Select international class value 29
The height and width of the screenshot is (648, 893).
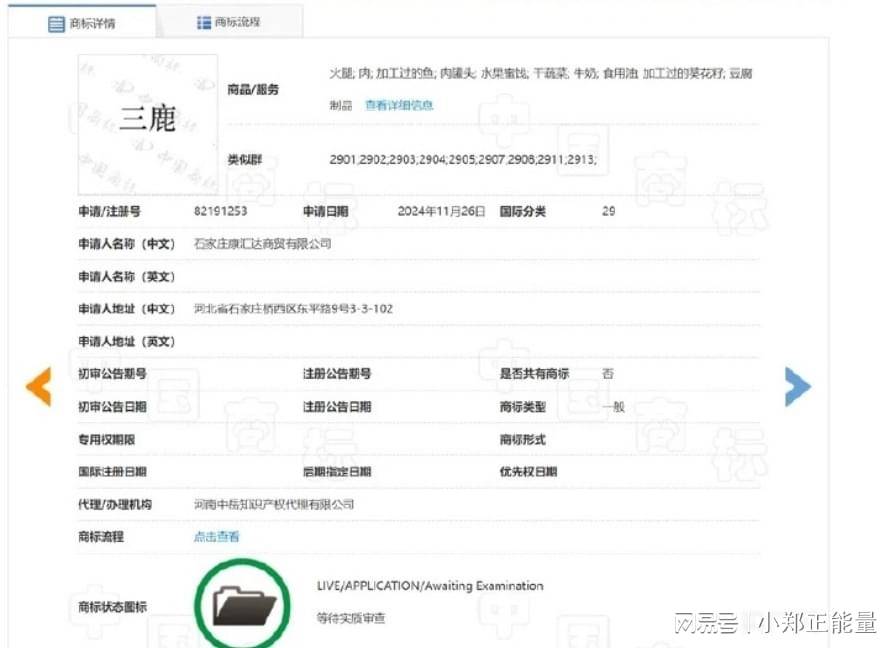pyautogui.click(x=608, y=211)
